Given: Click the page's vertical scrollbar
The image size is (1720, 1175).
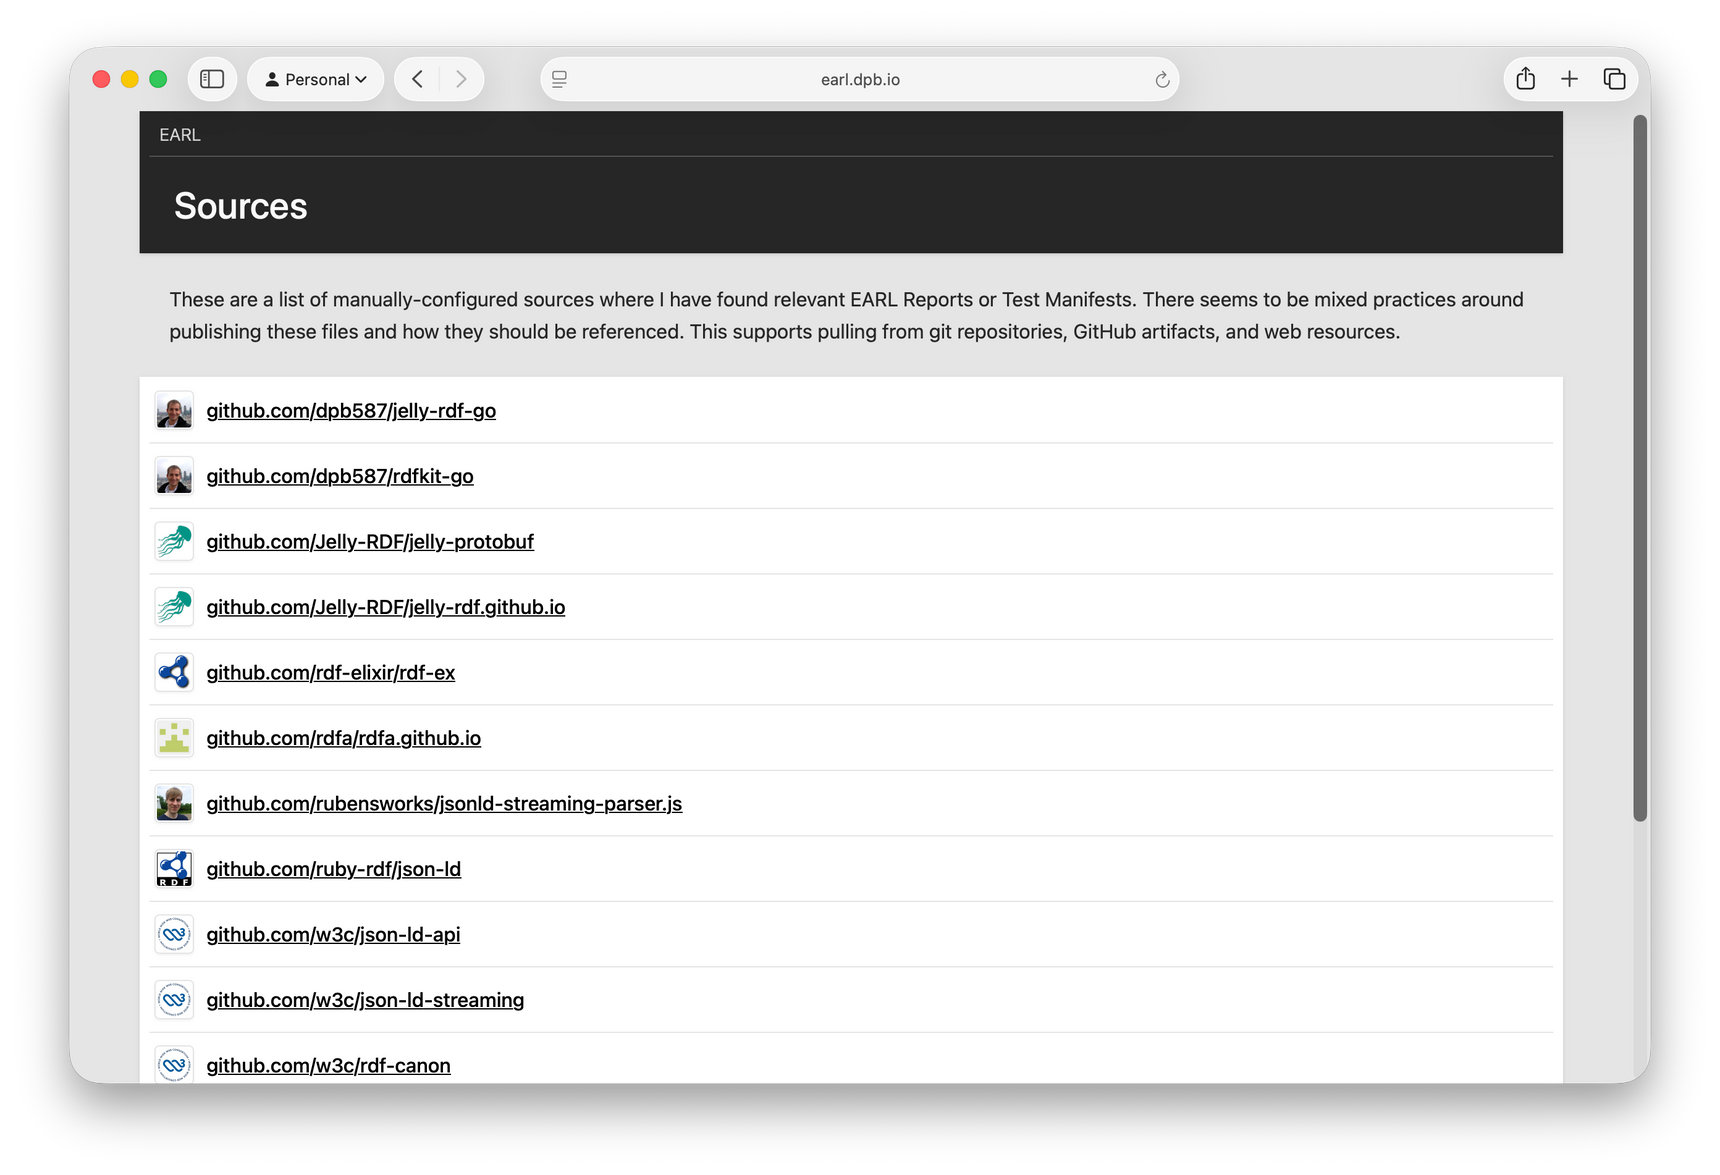Looking at the screenshot, I should coord(1640,468).
